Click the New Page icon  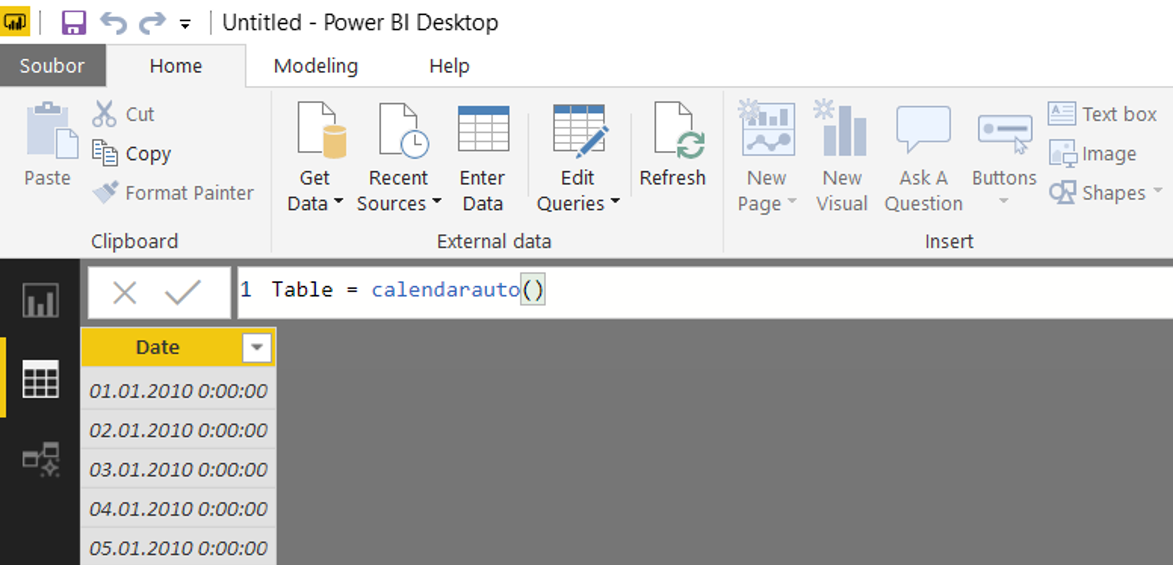pyautogui.click(x=766, y=129)
